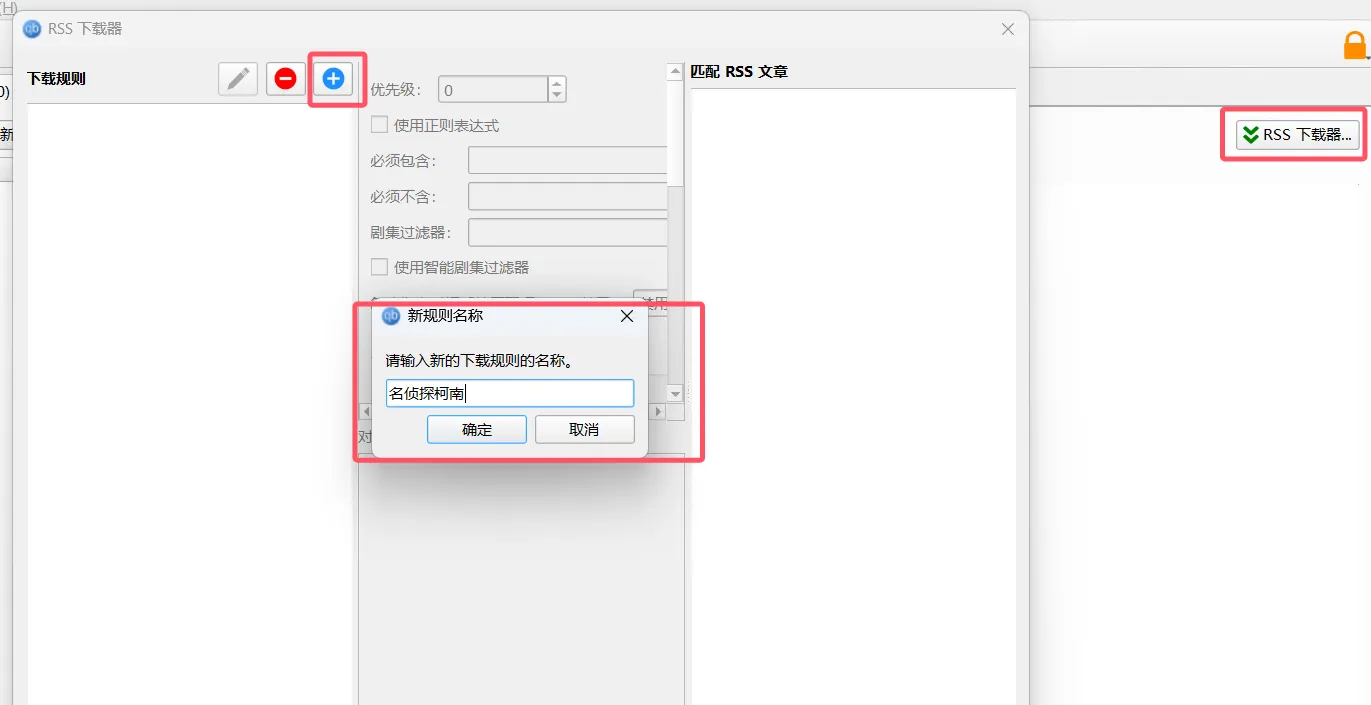The height and width of the screenshot is (705, 1371).
Task: Enable 使用正则表达式 checkbox
Action: [380, 125]
